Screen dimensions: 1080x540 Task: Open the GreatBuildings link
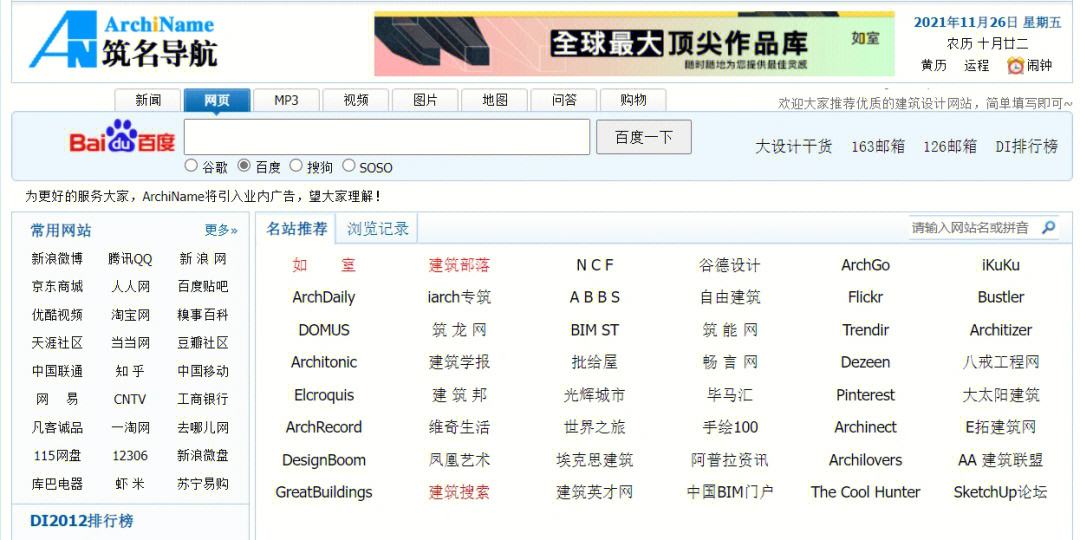pos(324,492)
